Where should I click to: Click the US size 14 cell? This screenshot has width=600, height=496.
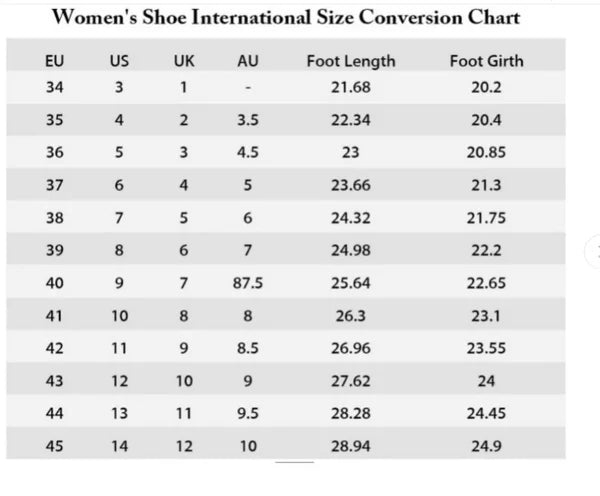click(119, 446)
